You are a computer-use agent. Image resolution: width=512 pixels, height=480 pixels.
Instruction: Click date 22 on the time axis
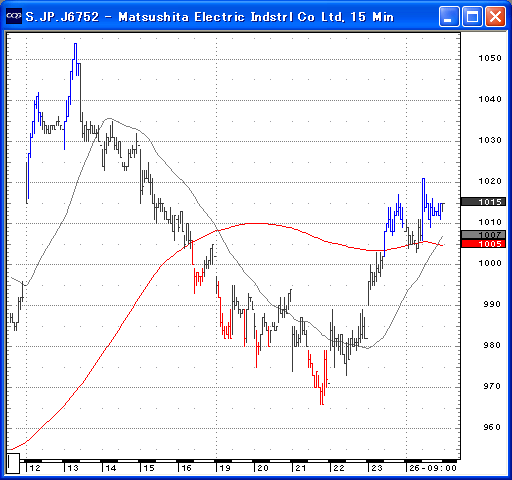(x=339, y=468)
